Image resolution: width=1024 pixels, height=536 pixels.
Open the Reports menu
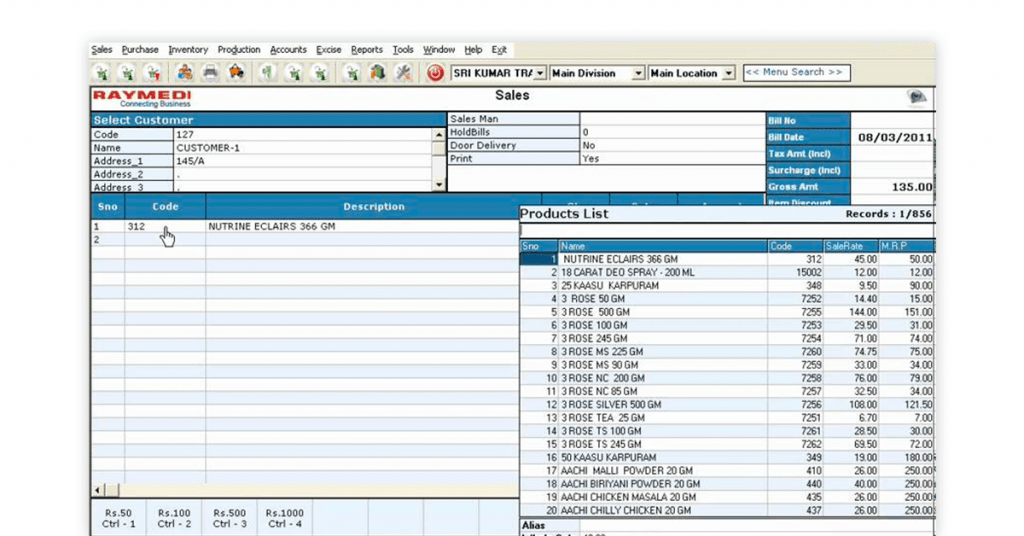pyautogui.click(x=366, y=50)
